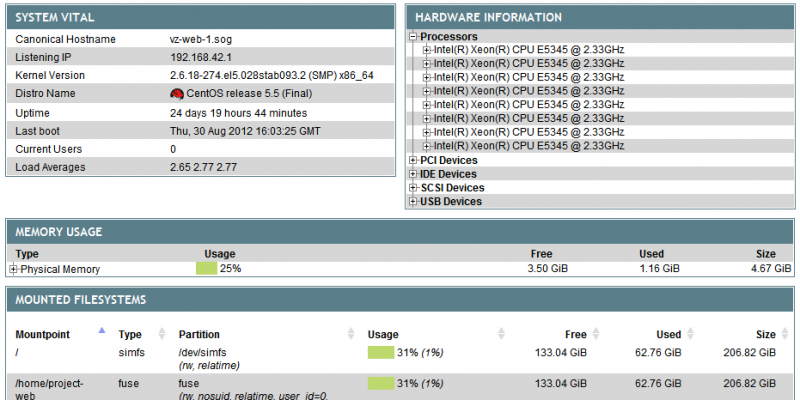Click the memory Free value 3.50 GiB

pos(547,268)
